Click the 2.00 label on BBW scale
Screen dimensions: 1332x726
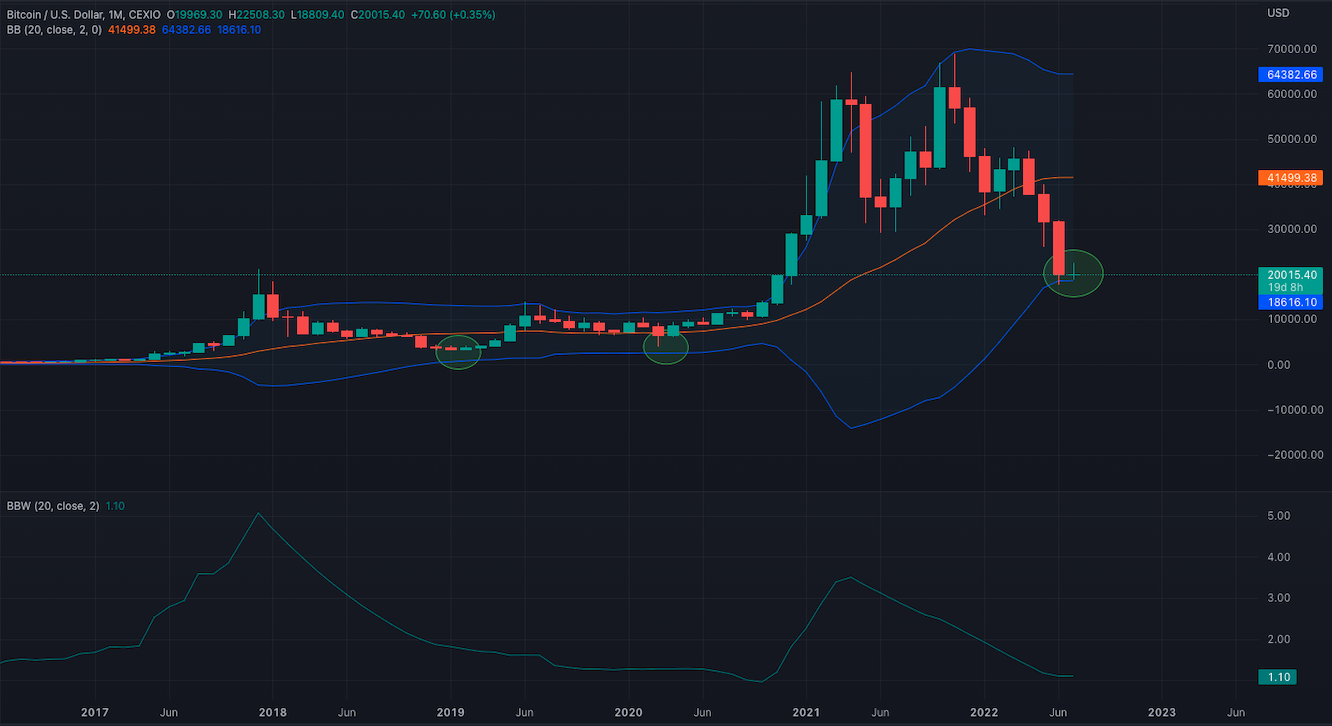(x=1277, y=639)
